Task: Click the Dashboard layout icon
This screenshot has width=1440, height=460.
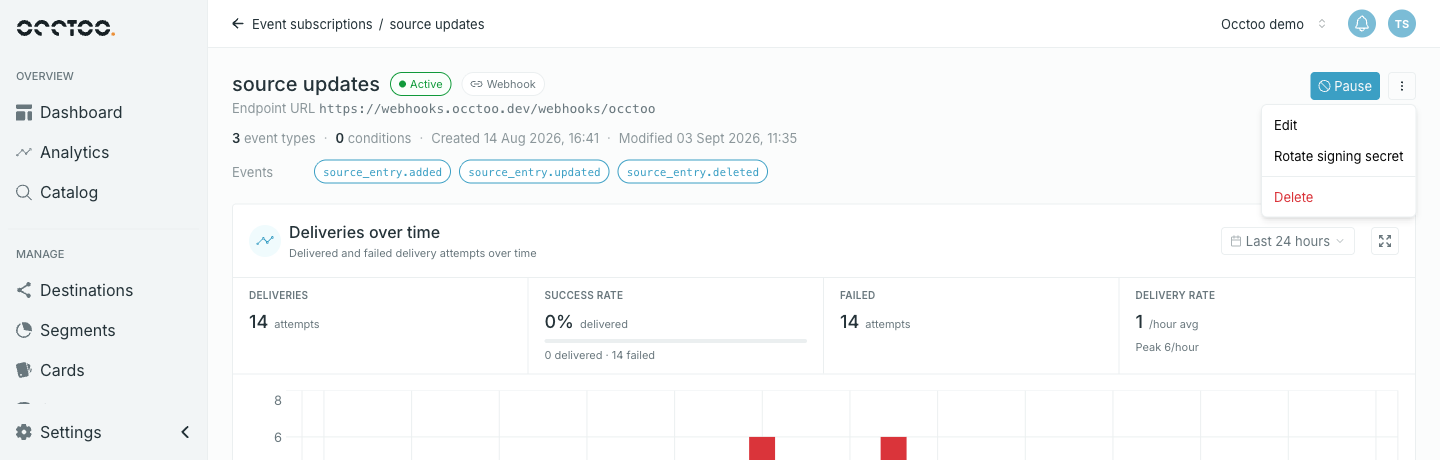Action: 24,112
